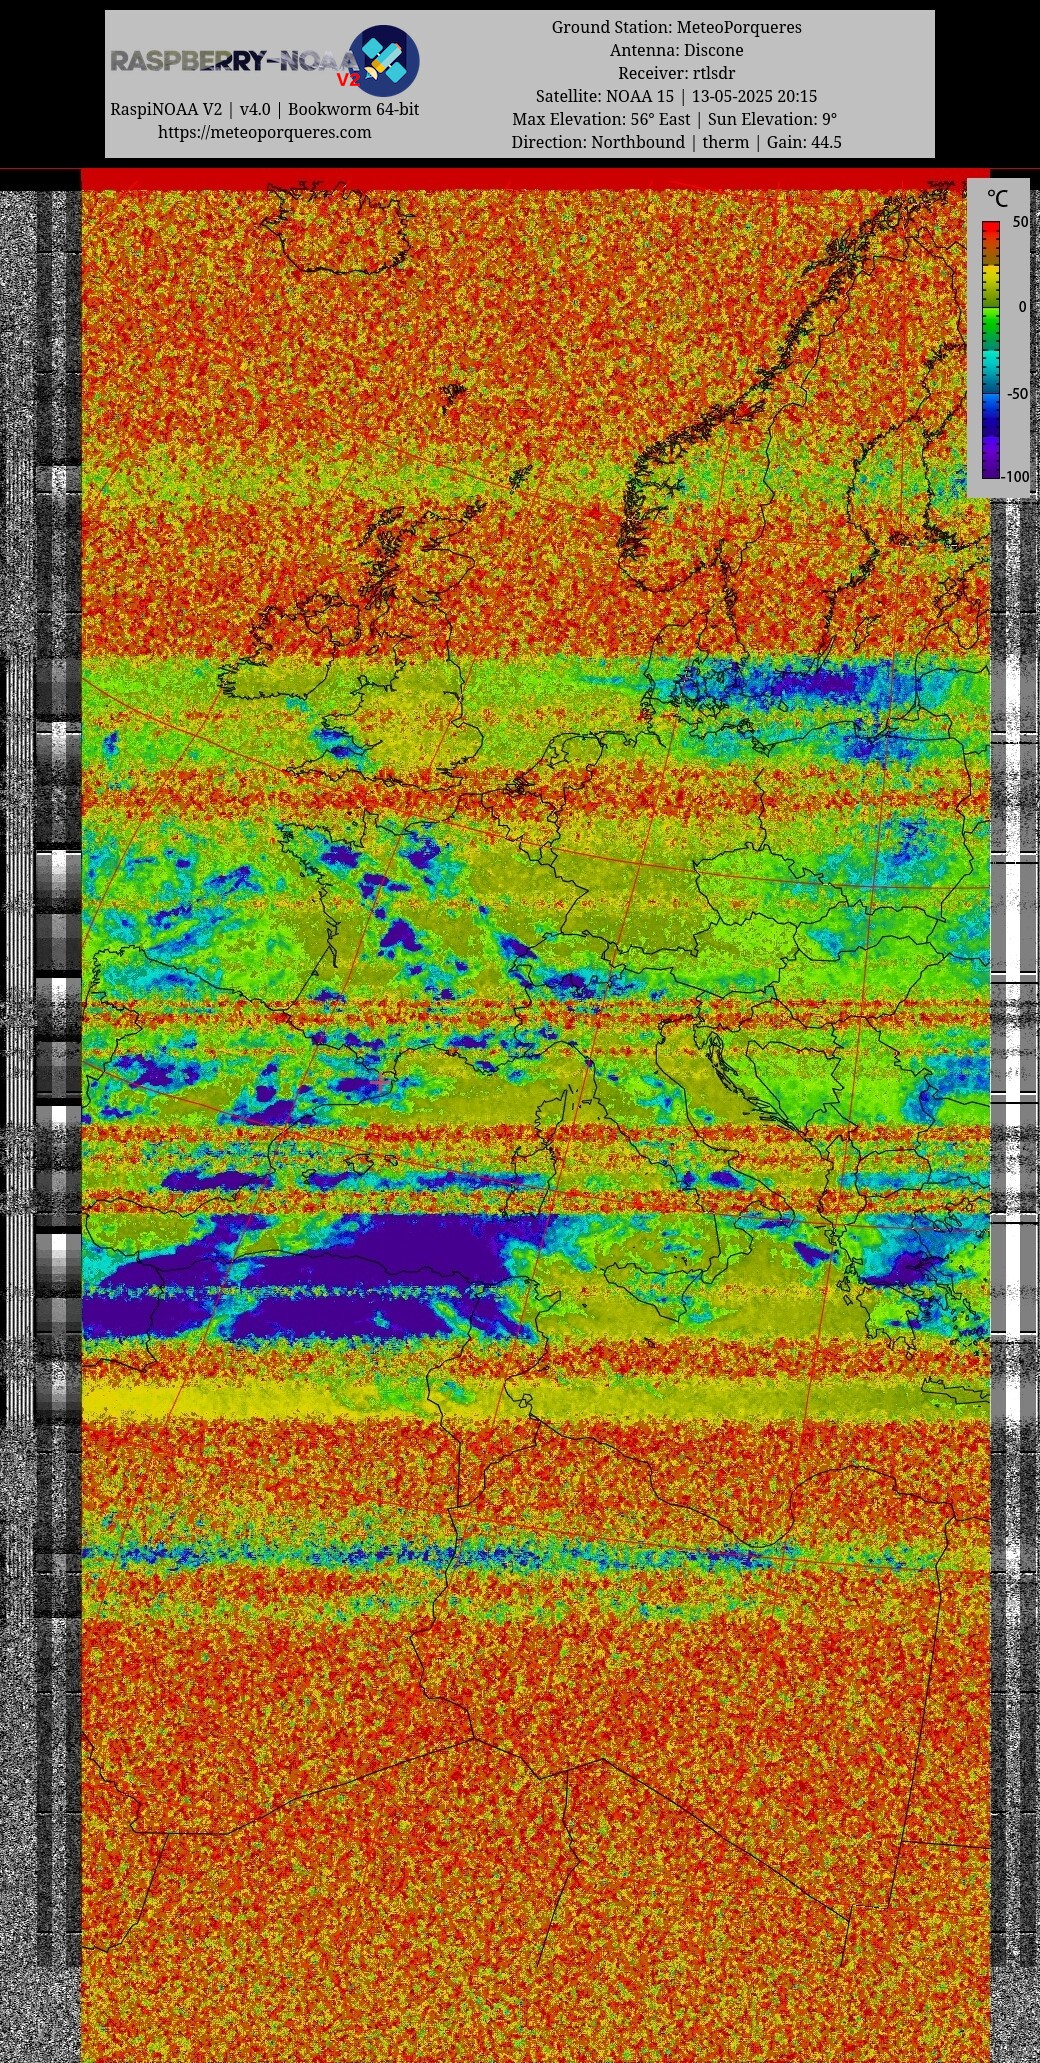Click the 'Max Elevation: 56° East' text
This screenshot has width=1040, height=2063.
coord(601,119)
